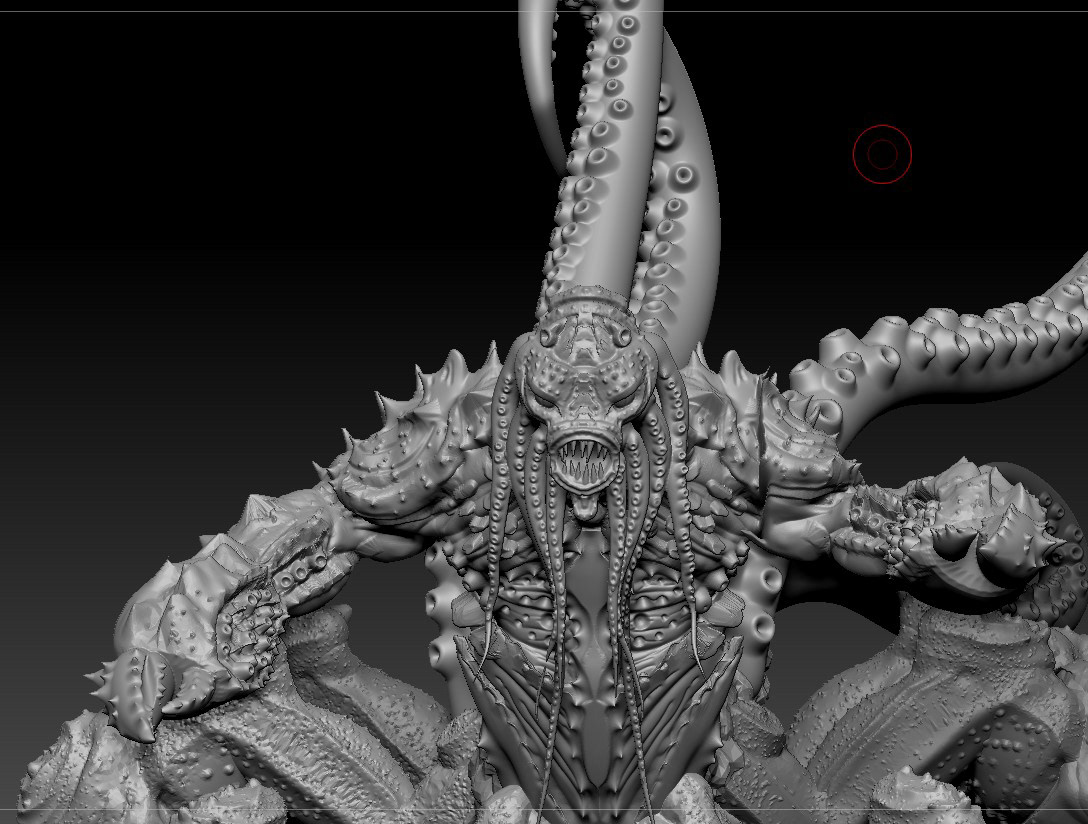This screenshot has width=1088, height=824.
Task: Click the creature's tongue below the teeth
Action: point(584,506)
